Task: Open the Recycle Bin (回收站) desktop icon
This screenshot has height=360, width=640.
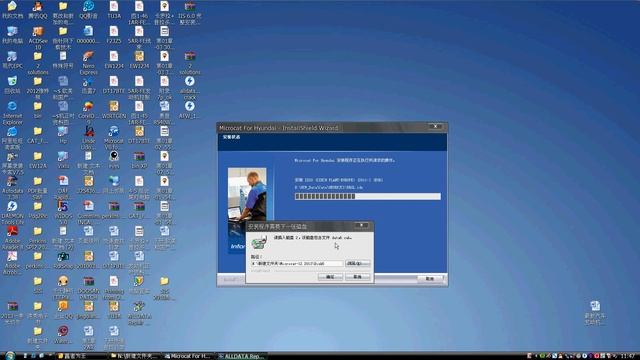Action: [x=12, y=85]
